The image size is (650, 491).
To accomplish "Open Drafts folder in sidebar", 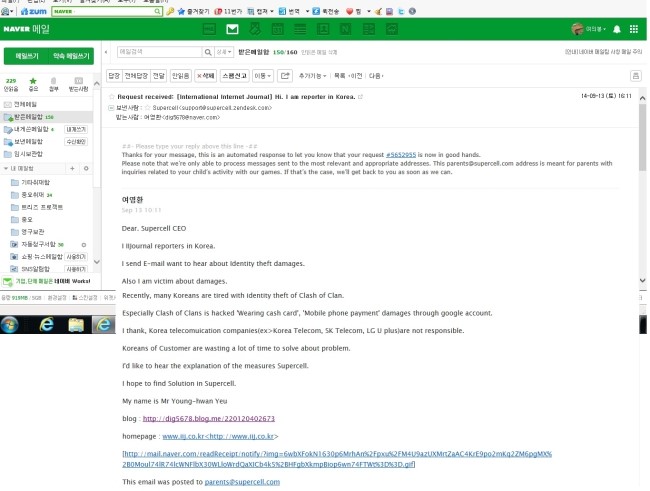I will pyautogui.click(x=28, y=154).
